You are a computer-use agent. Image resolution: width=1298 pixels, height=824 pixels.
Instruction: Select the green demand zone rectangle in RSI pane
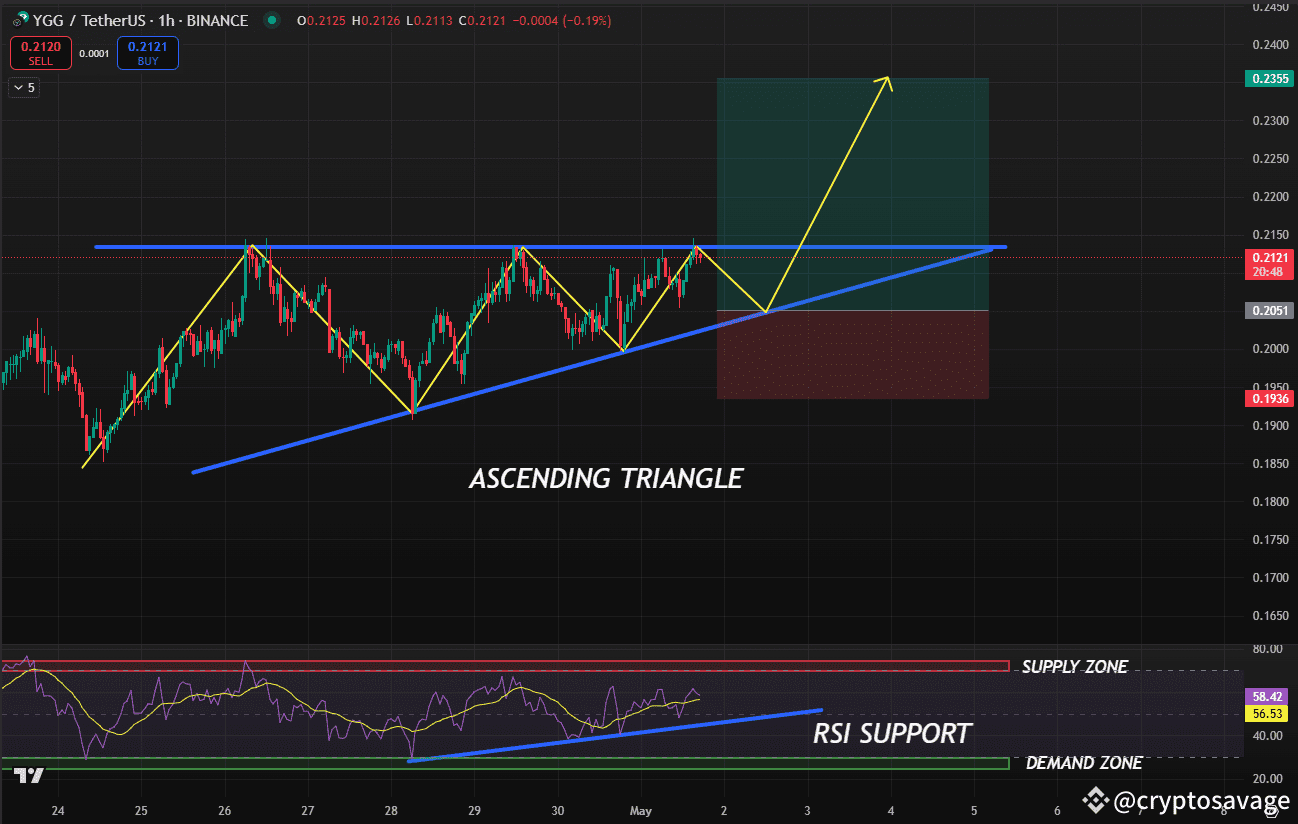[x=505, y=764]
